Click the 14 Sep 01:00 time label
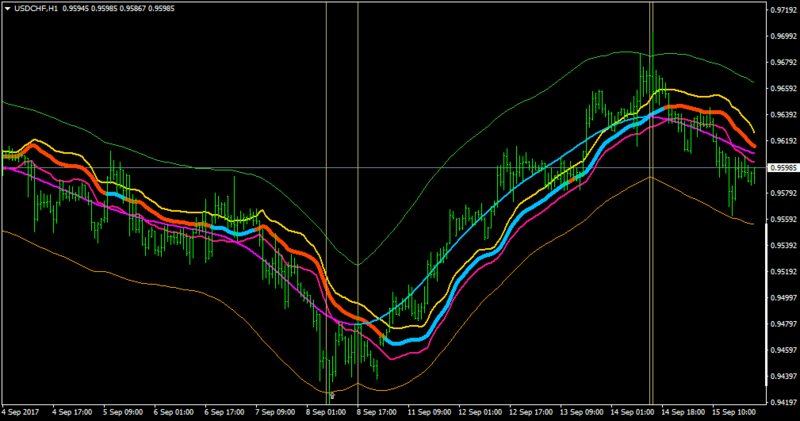The image size is (800, 421). (x=632, y=412)
